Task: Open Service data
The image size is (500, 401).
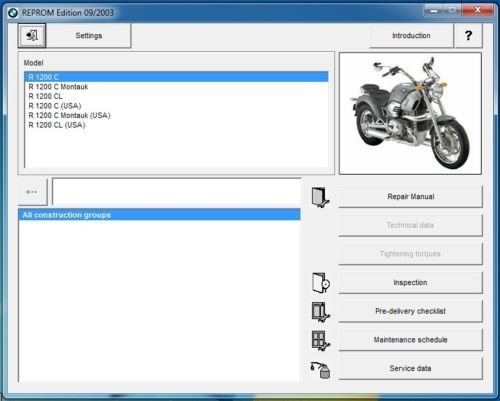Action: pos(411,369)
